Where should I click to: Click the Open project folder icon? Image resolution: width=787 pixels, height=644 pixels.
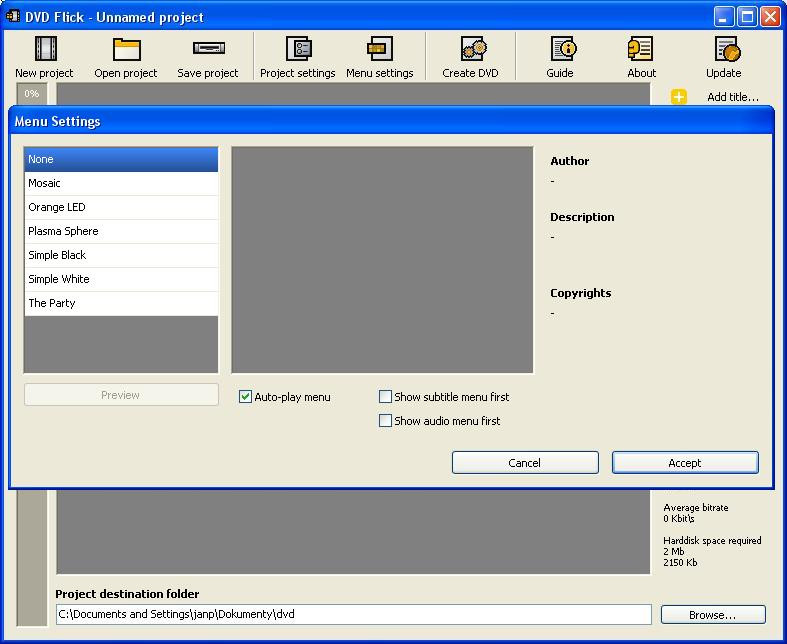[126, 49]
